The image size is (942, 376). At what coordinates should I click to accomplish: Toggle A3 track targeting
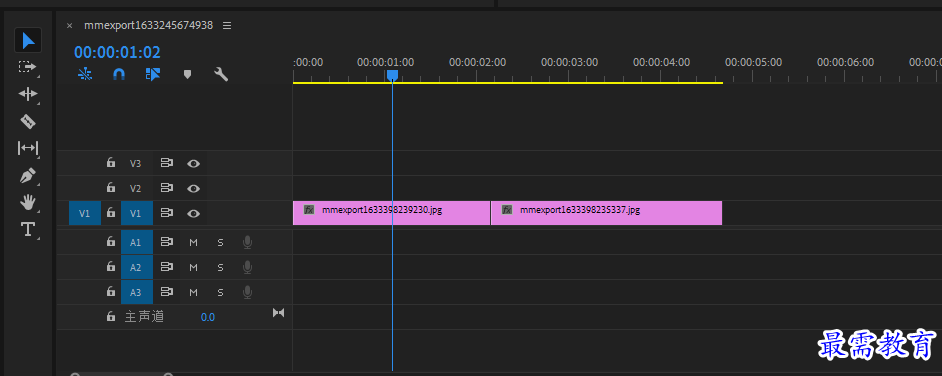point(136,293)
